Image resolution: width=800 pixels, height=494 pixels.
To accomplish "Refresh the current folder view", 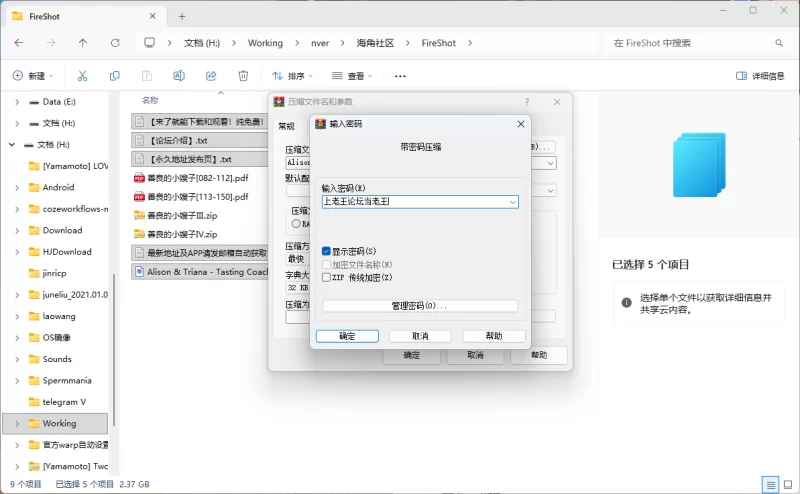I will [x=115, y=43].
